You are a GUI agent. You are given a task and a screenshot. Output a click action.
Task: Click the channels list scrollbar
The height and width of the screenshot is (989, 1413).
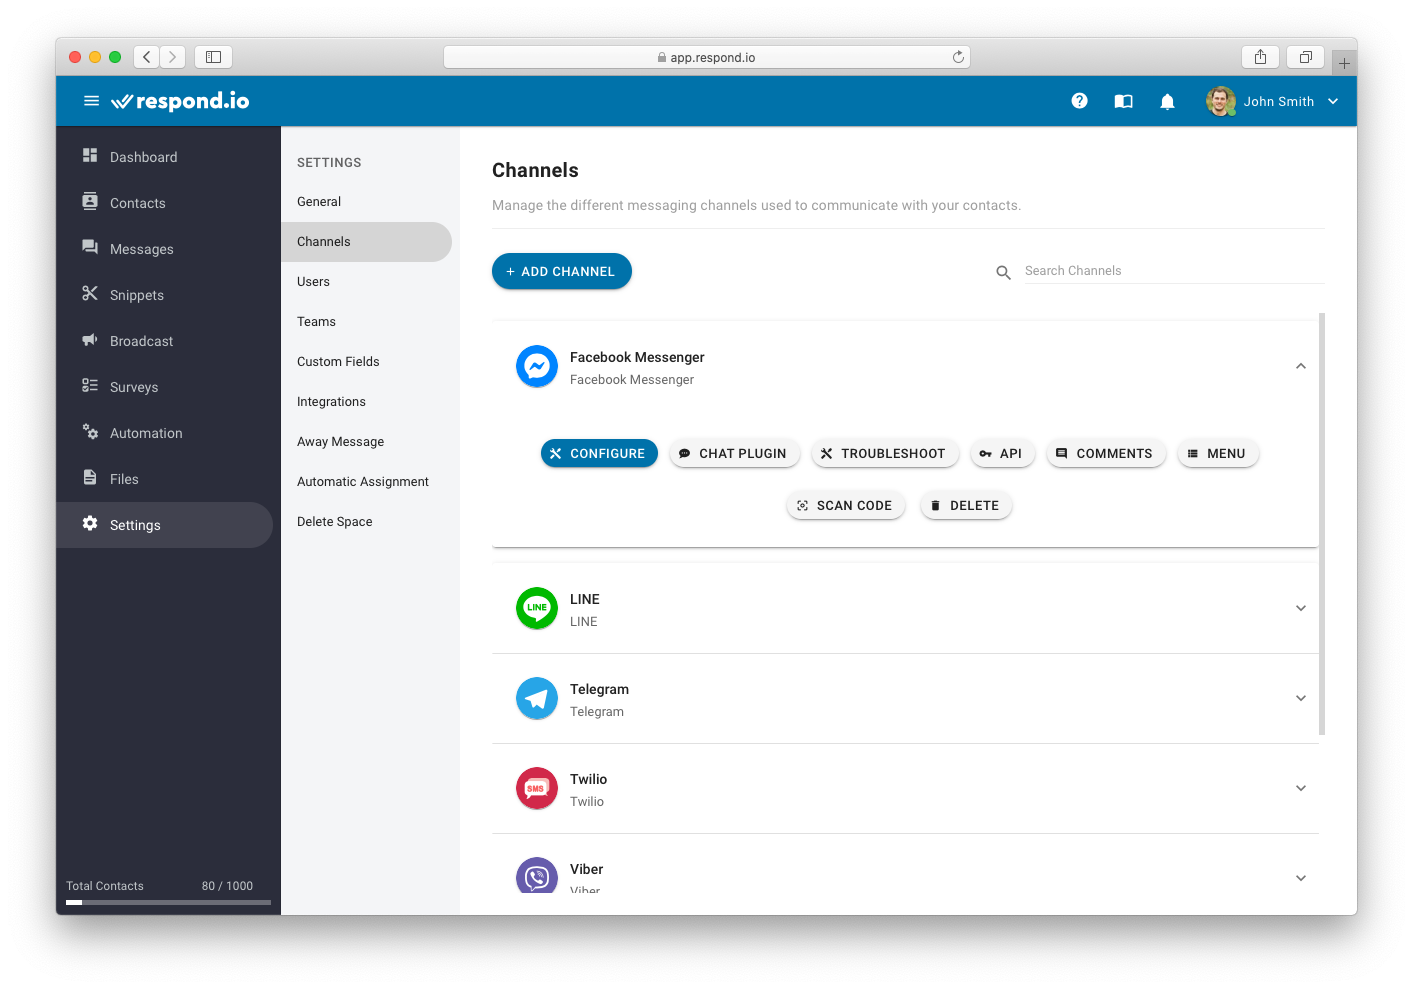click(1322, 524)
